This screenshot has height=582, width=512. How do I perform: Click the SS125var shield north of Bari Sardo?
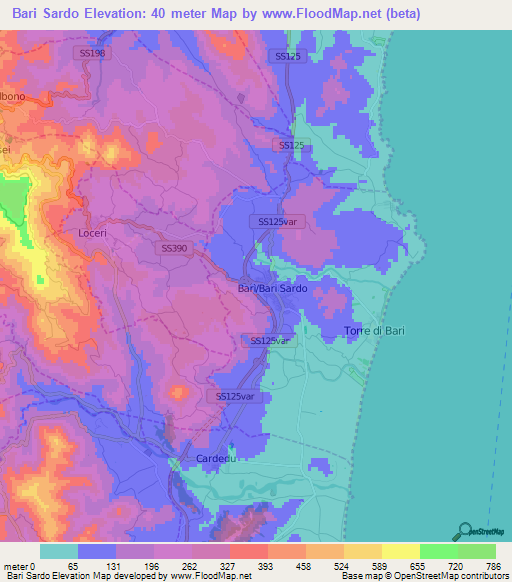pos(277,222)
